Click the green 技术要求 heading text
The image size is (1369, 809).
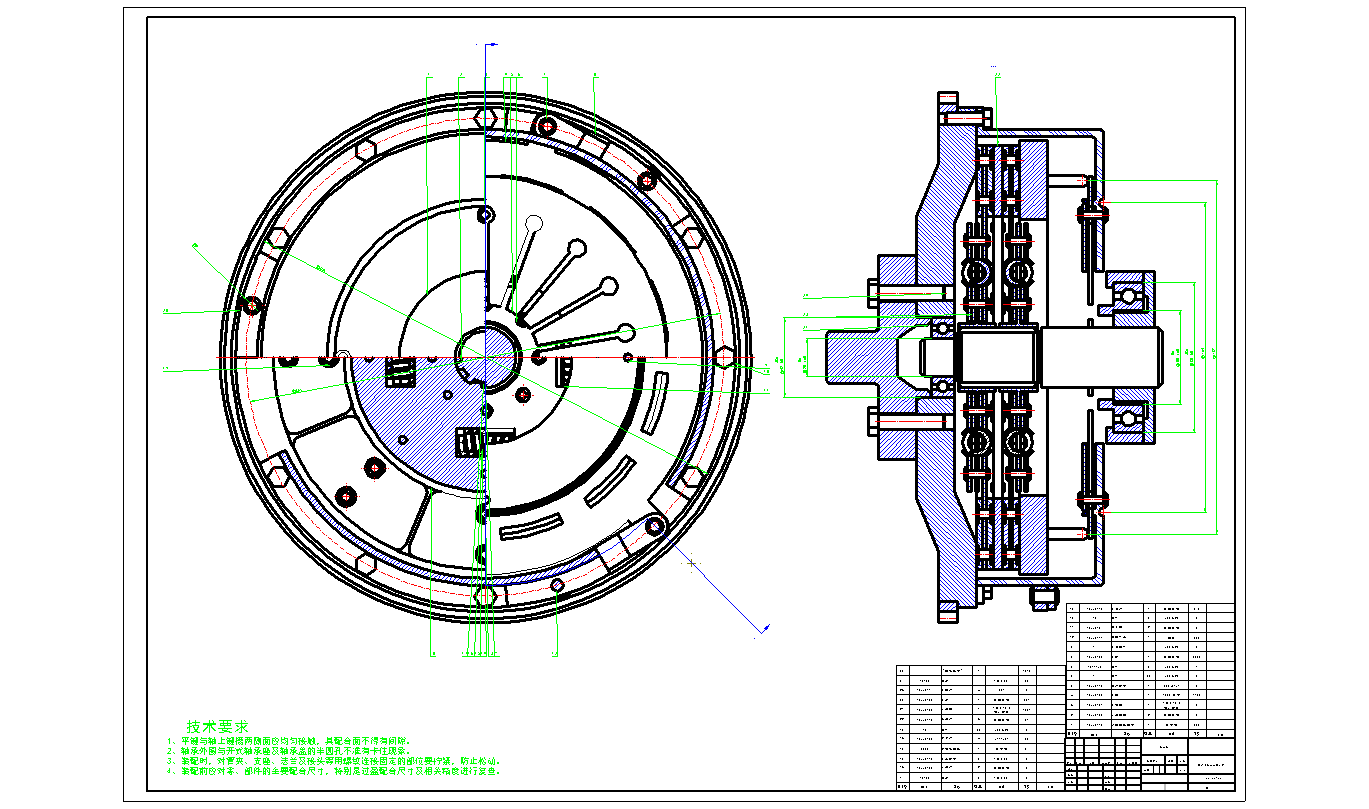(x=217, y=726)
